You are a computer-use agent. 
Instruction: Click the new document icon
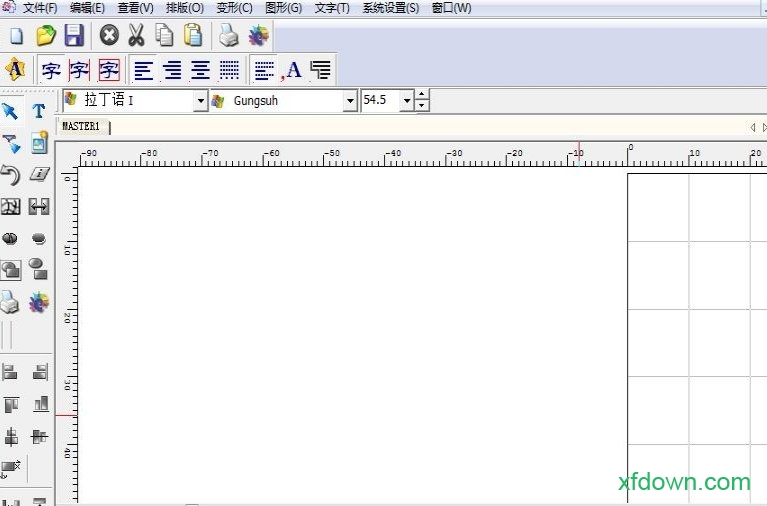click(16, 36)
